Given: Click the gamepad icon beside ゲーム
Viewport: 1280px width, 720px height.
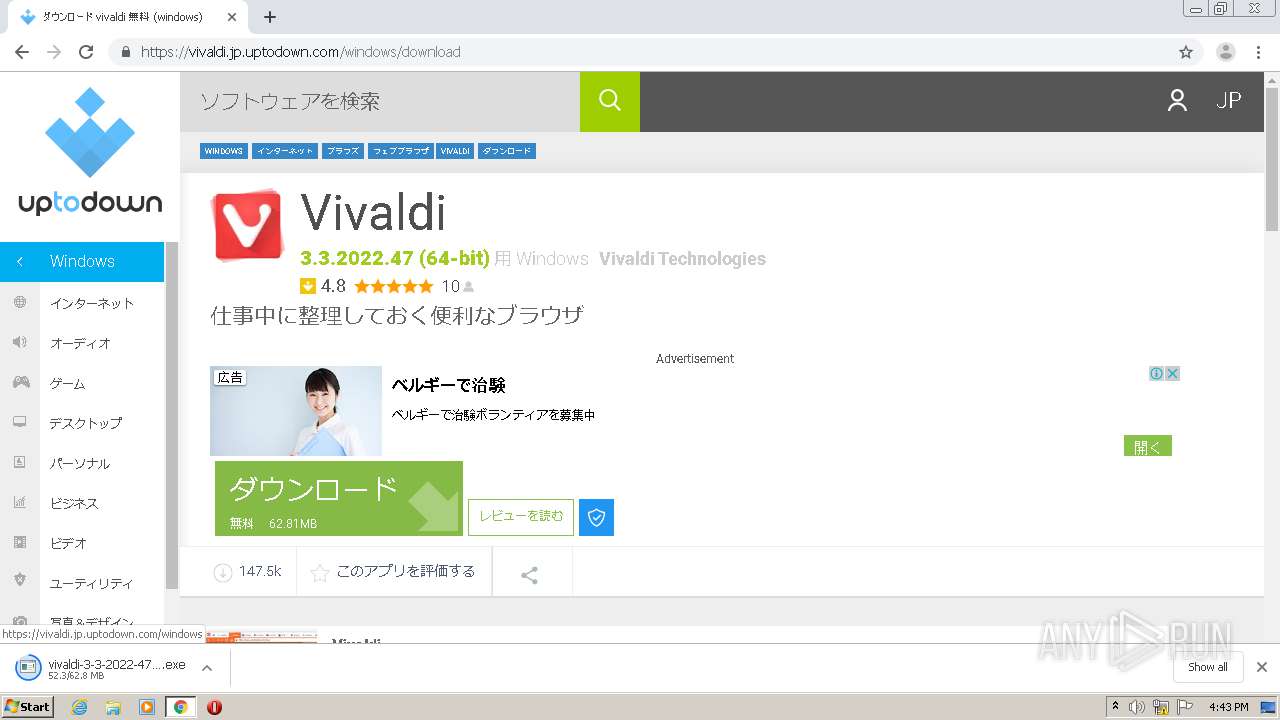Looking at the screenshot, I should pyautogui.click(x=20, y=382).
